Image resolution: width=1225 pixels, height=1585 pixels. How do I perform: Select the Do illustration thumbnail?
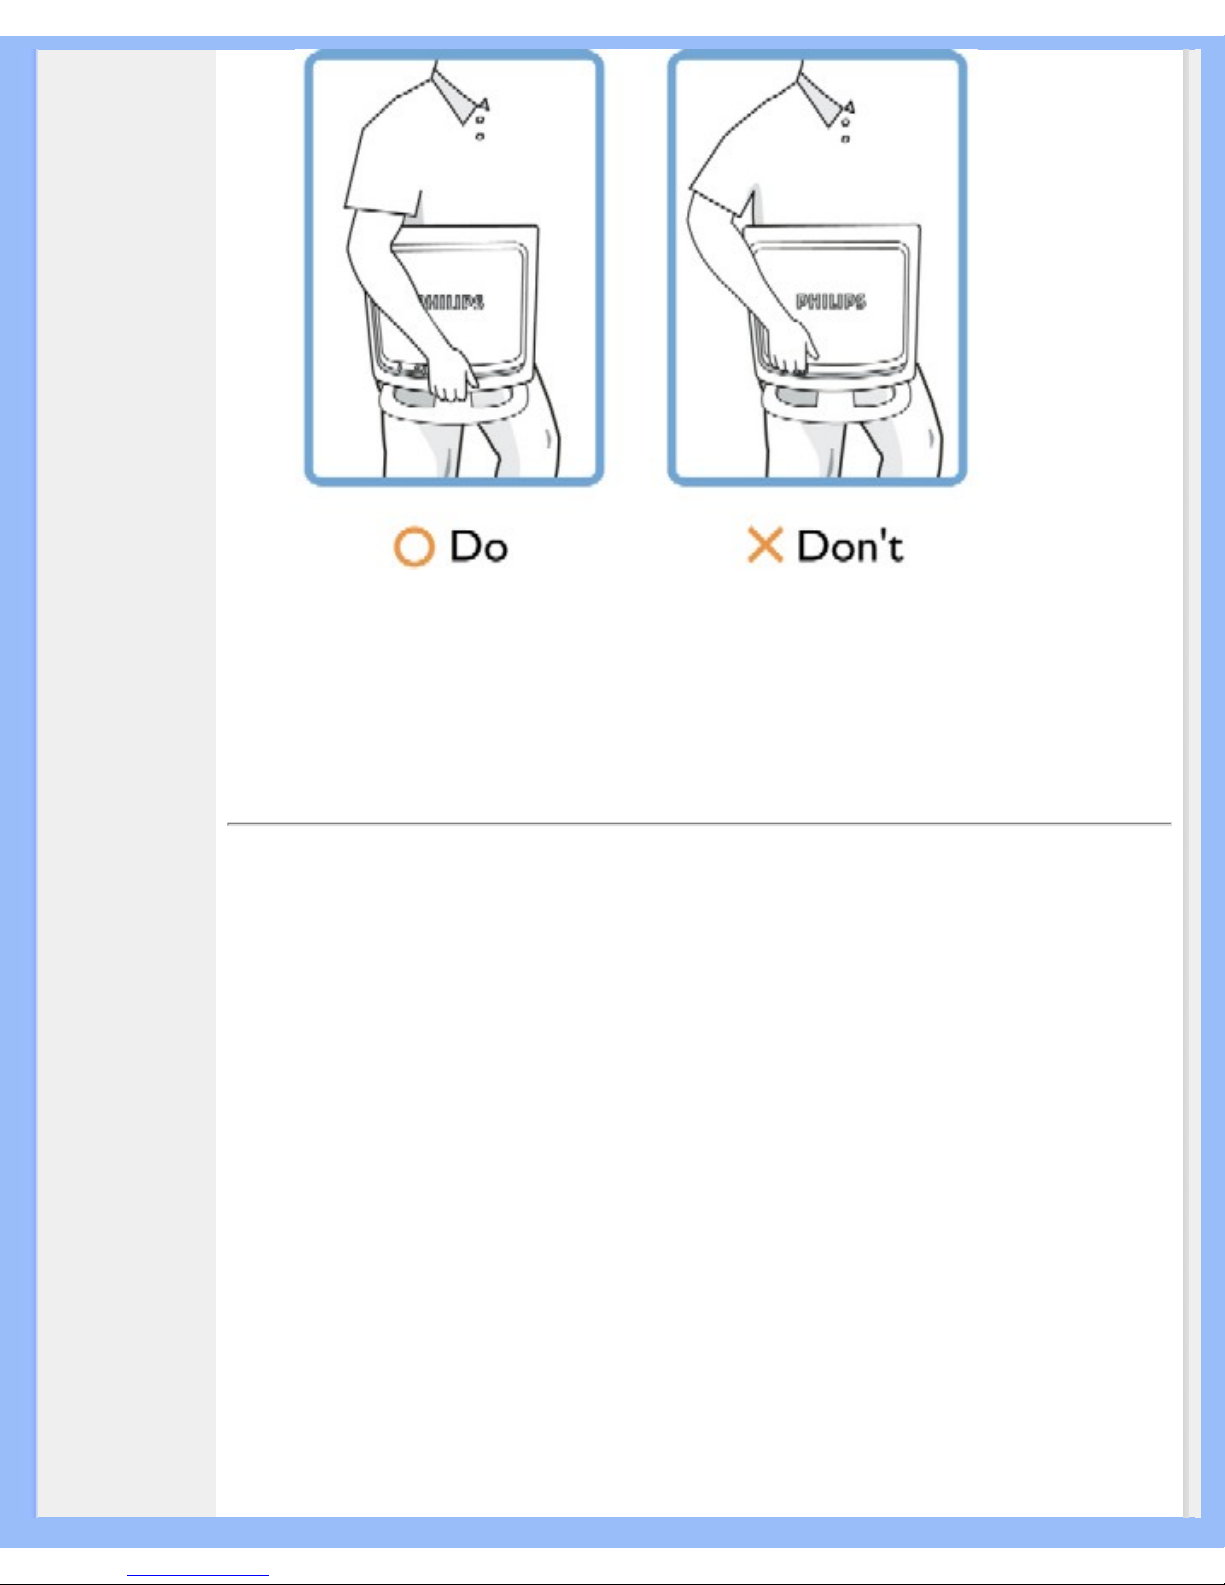[x=454, y=268]
